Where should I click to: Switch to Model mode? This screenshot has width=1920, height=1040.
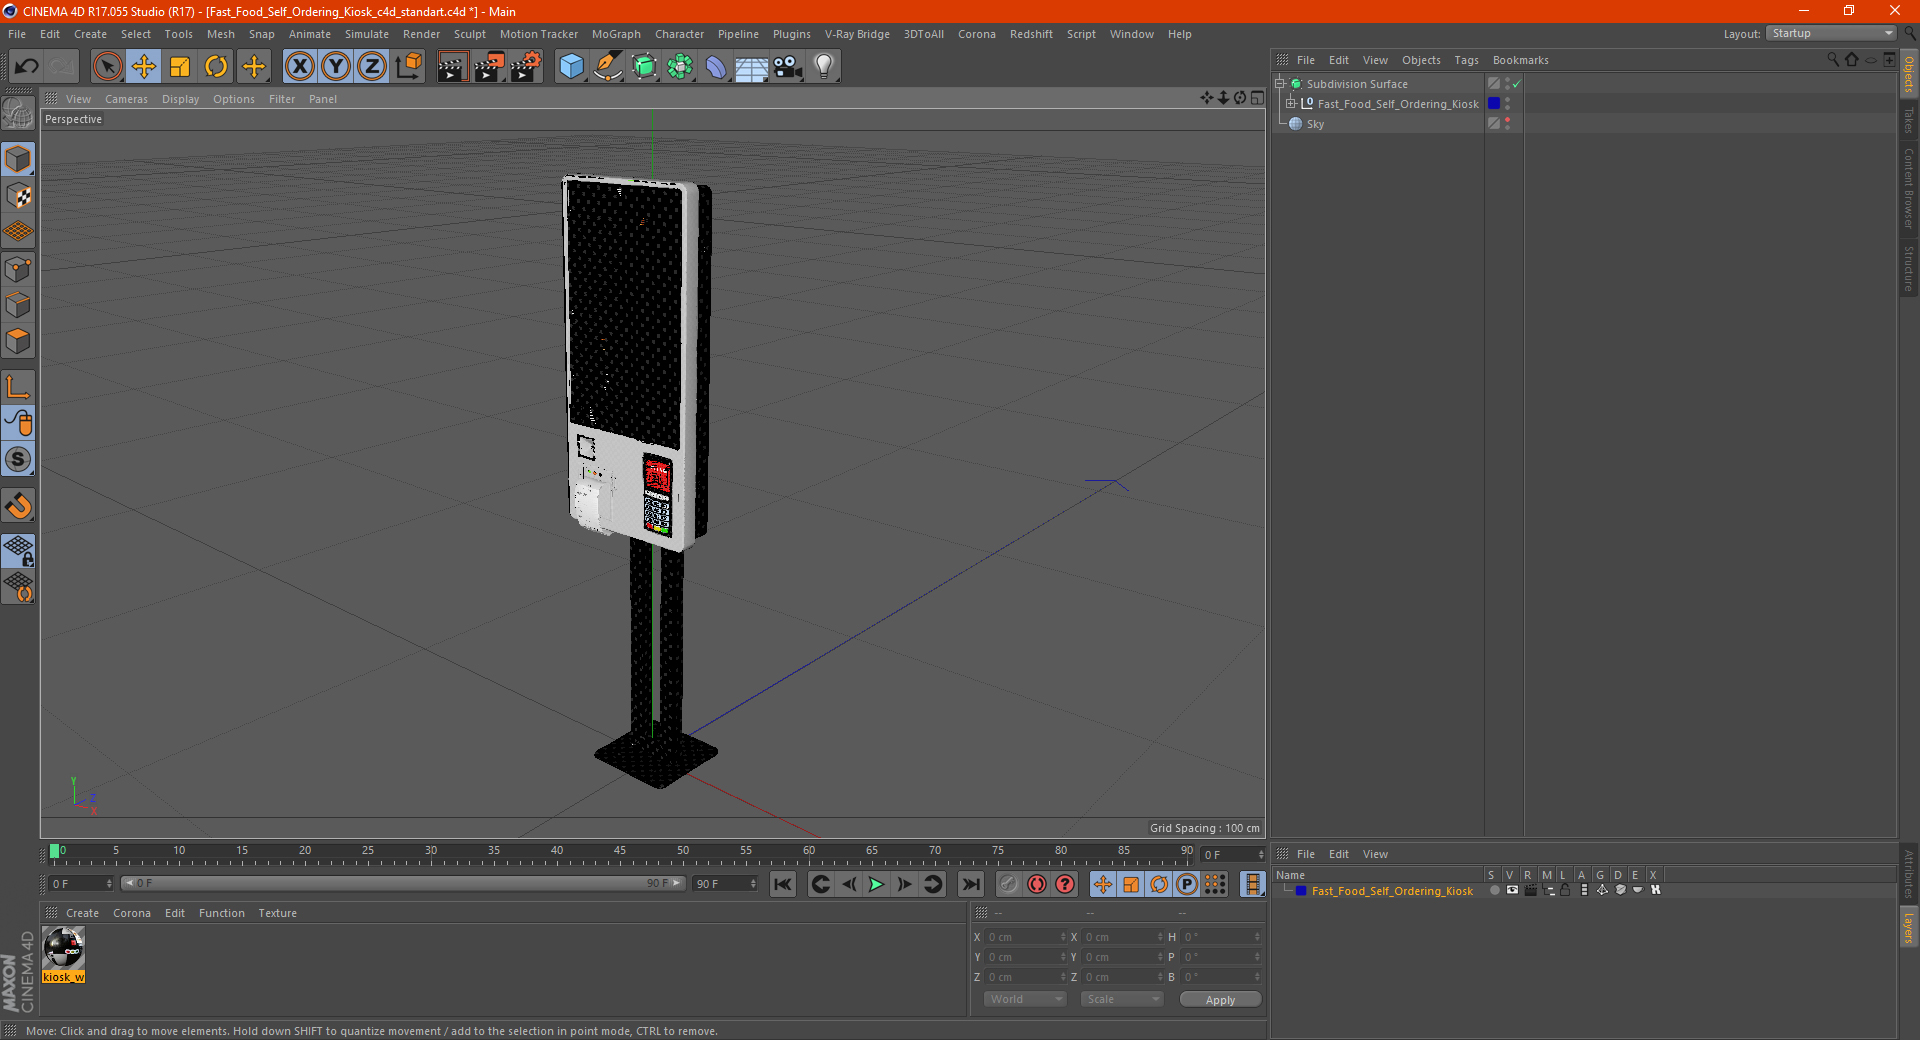tap(18, 159)
